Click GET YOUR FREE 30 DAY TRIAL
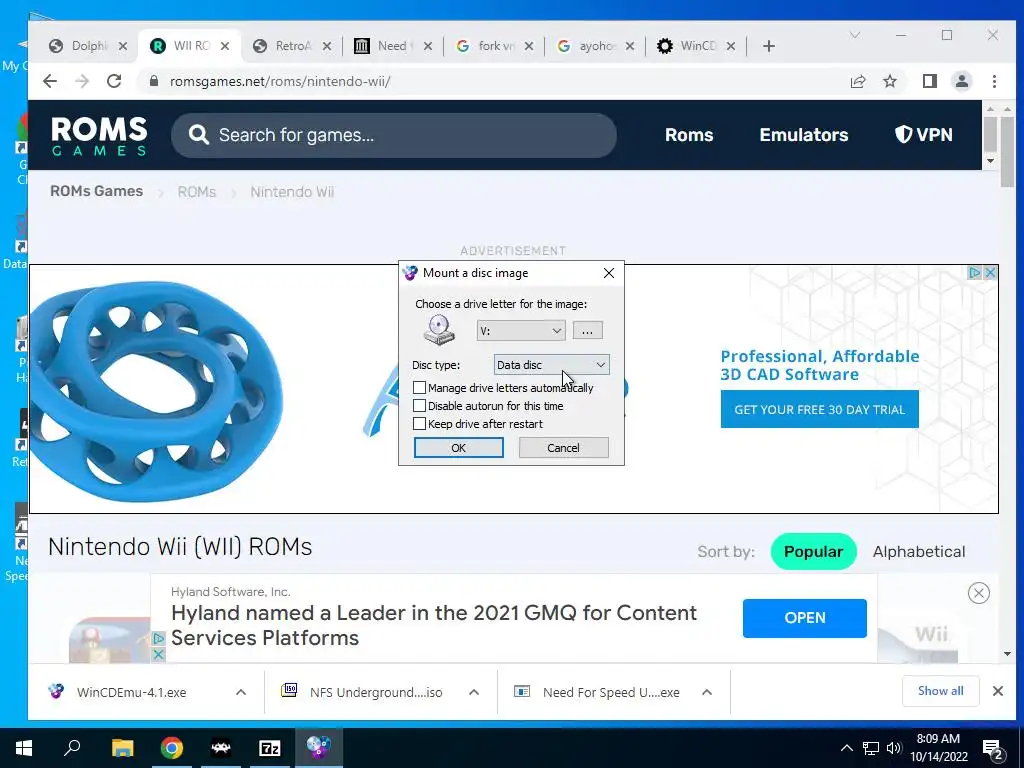Viewport: 1024px width, 768px height. [820, 409]
